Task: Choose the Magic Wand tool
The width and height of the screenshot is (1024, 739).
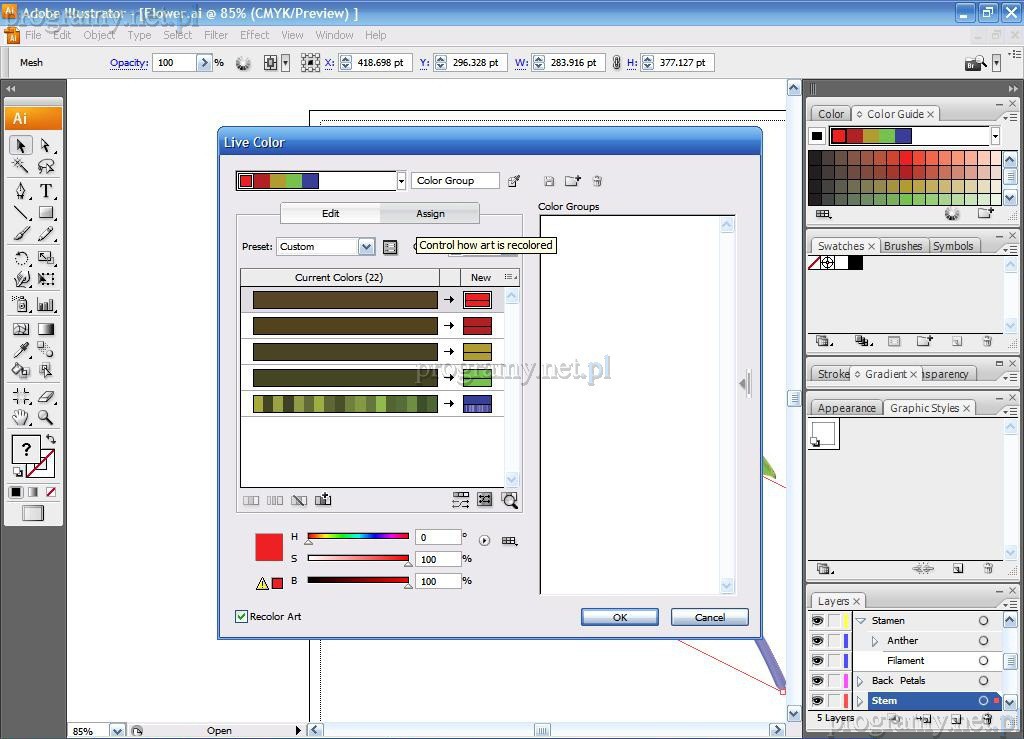Action: tap(21, 166)
